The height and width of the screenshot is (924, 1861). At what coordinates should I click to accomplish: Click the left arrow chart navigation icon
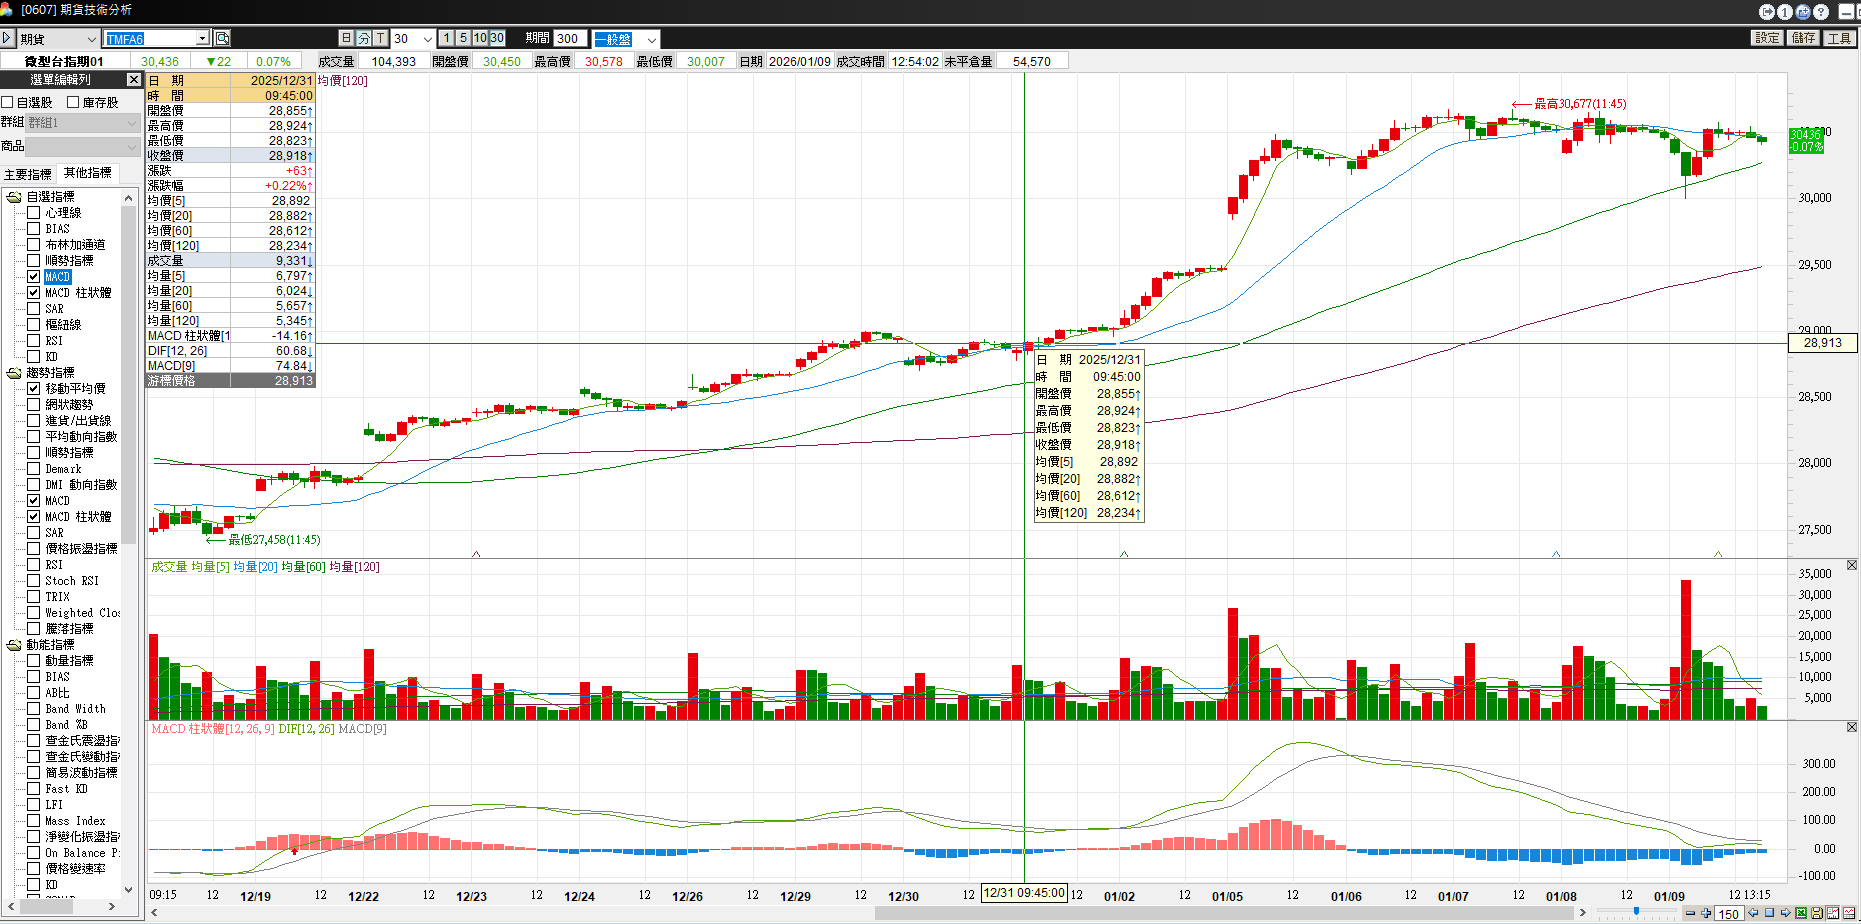[x=1753, y=913]
